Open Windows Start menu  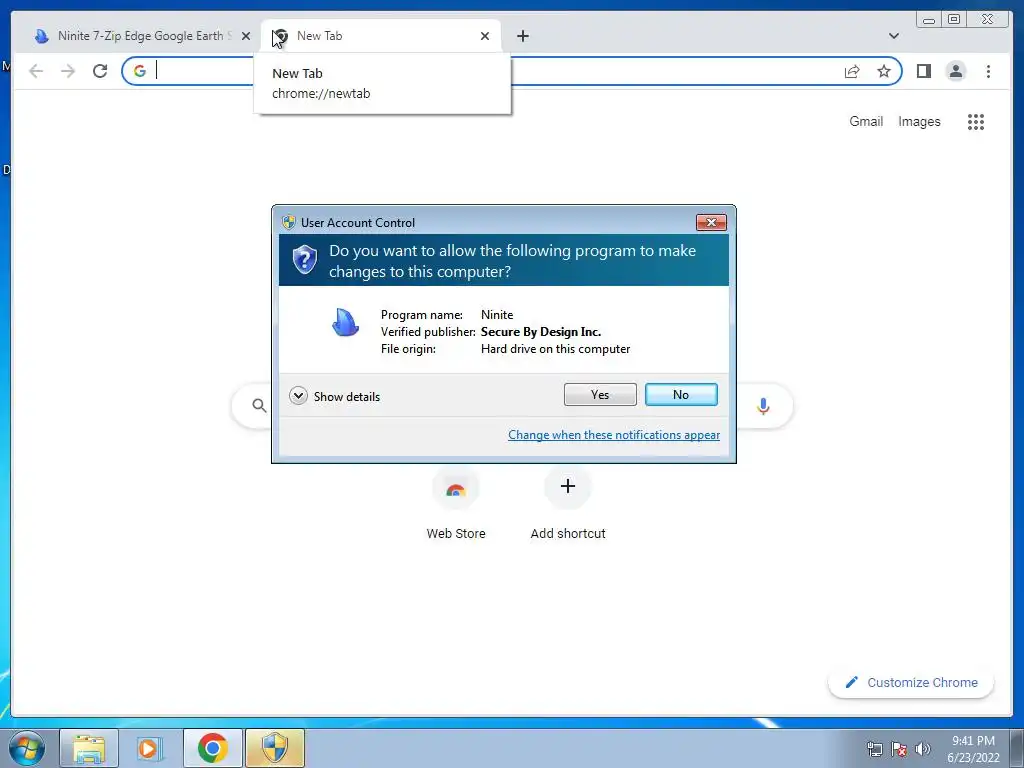[x=27, y=748]
